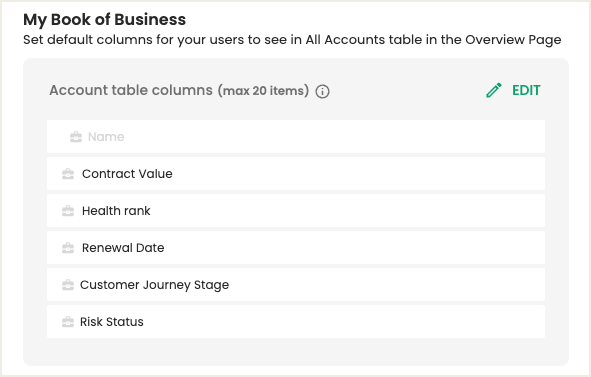Open the info icon next to max items
591x377 pixels.
(x=322, y=91)
